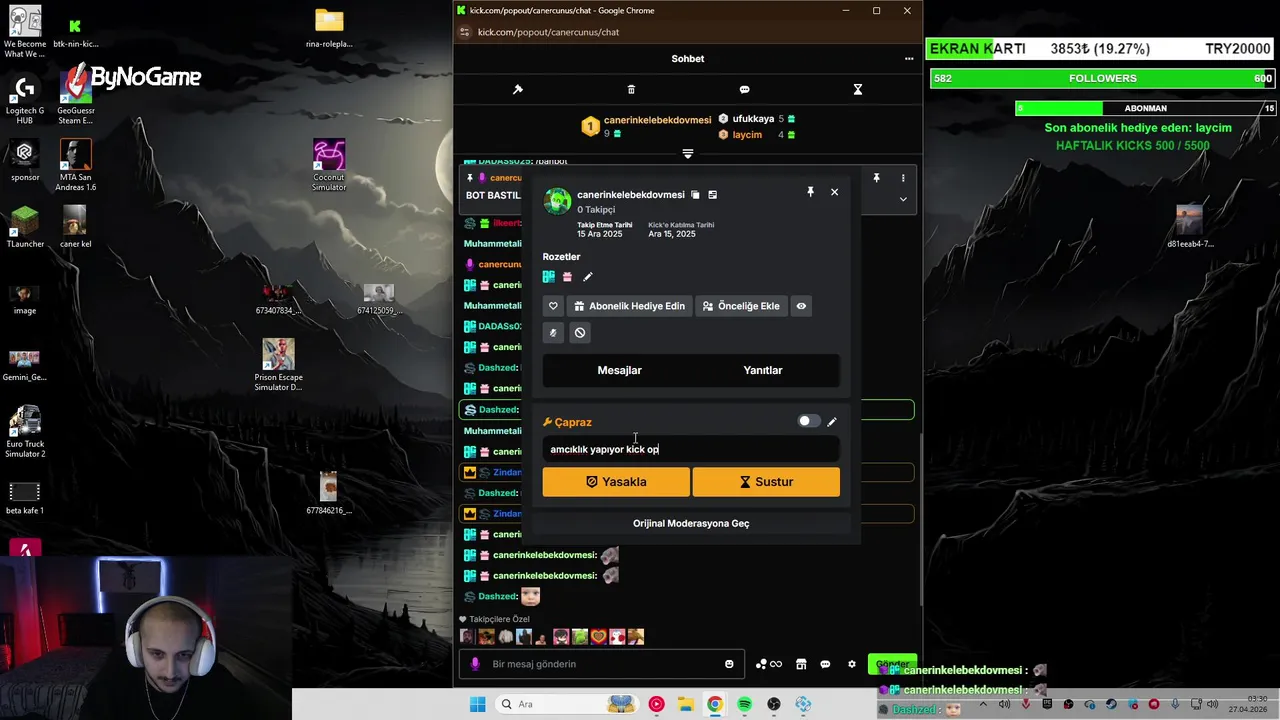Open Spotify from the taskbar
The width and height of the screenshot is (1280, 720).
(x=745, y=704)
